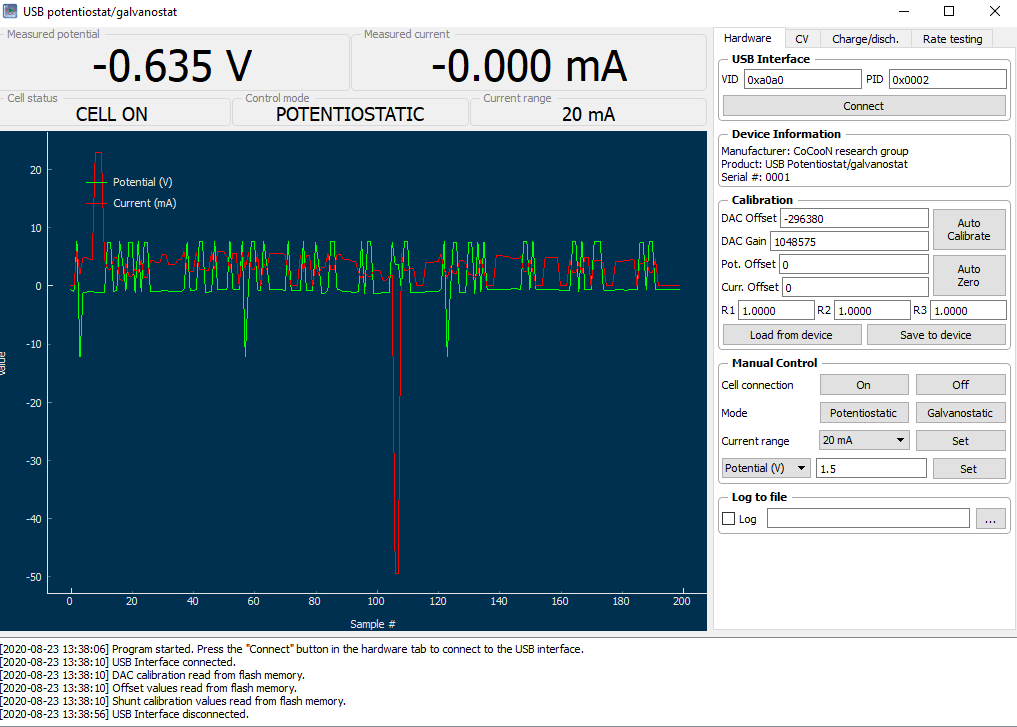Open file browser with the ... button

click(990, 518)
